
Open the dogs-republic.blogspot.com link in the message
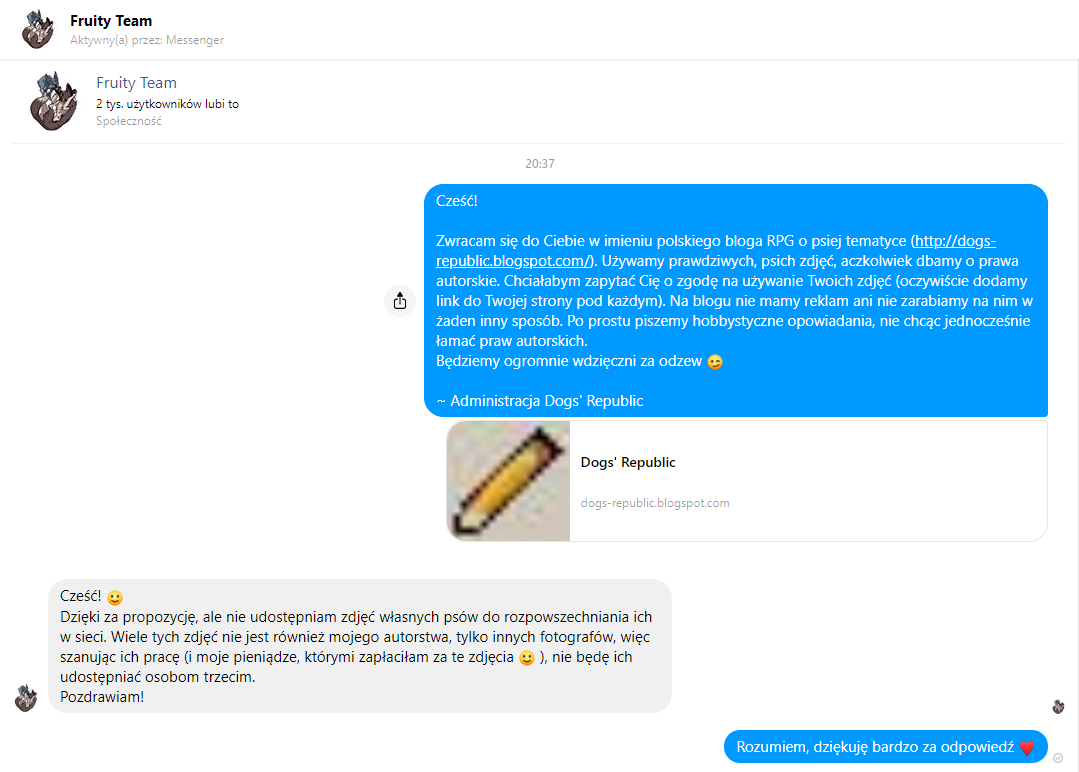[x=716, y=250]
